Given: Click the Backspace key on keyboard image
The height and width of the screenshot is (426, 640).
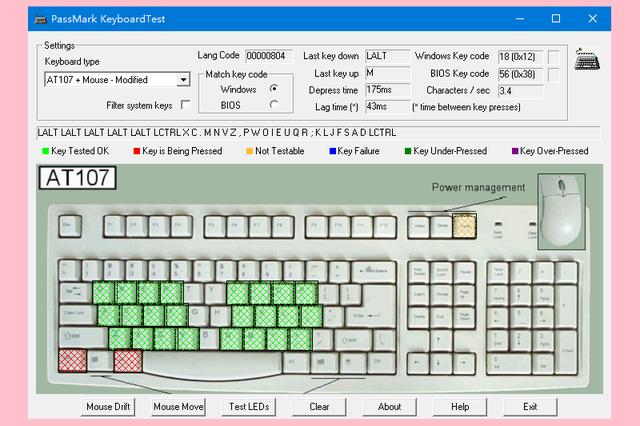Looking at the screenshot, I should point(374,271).
